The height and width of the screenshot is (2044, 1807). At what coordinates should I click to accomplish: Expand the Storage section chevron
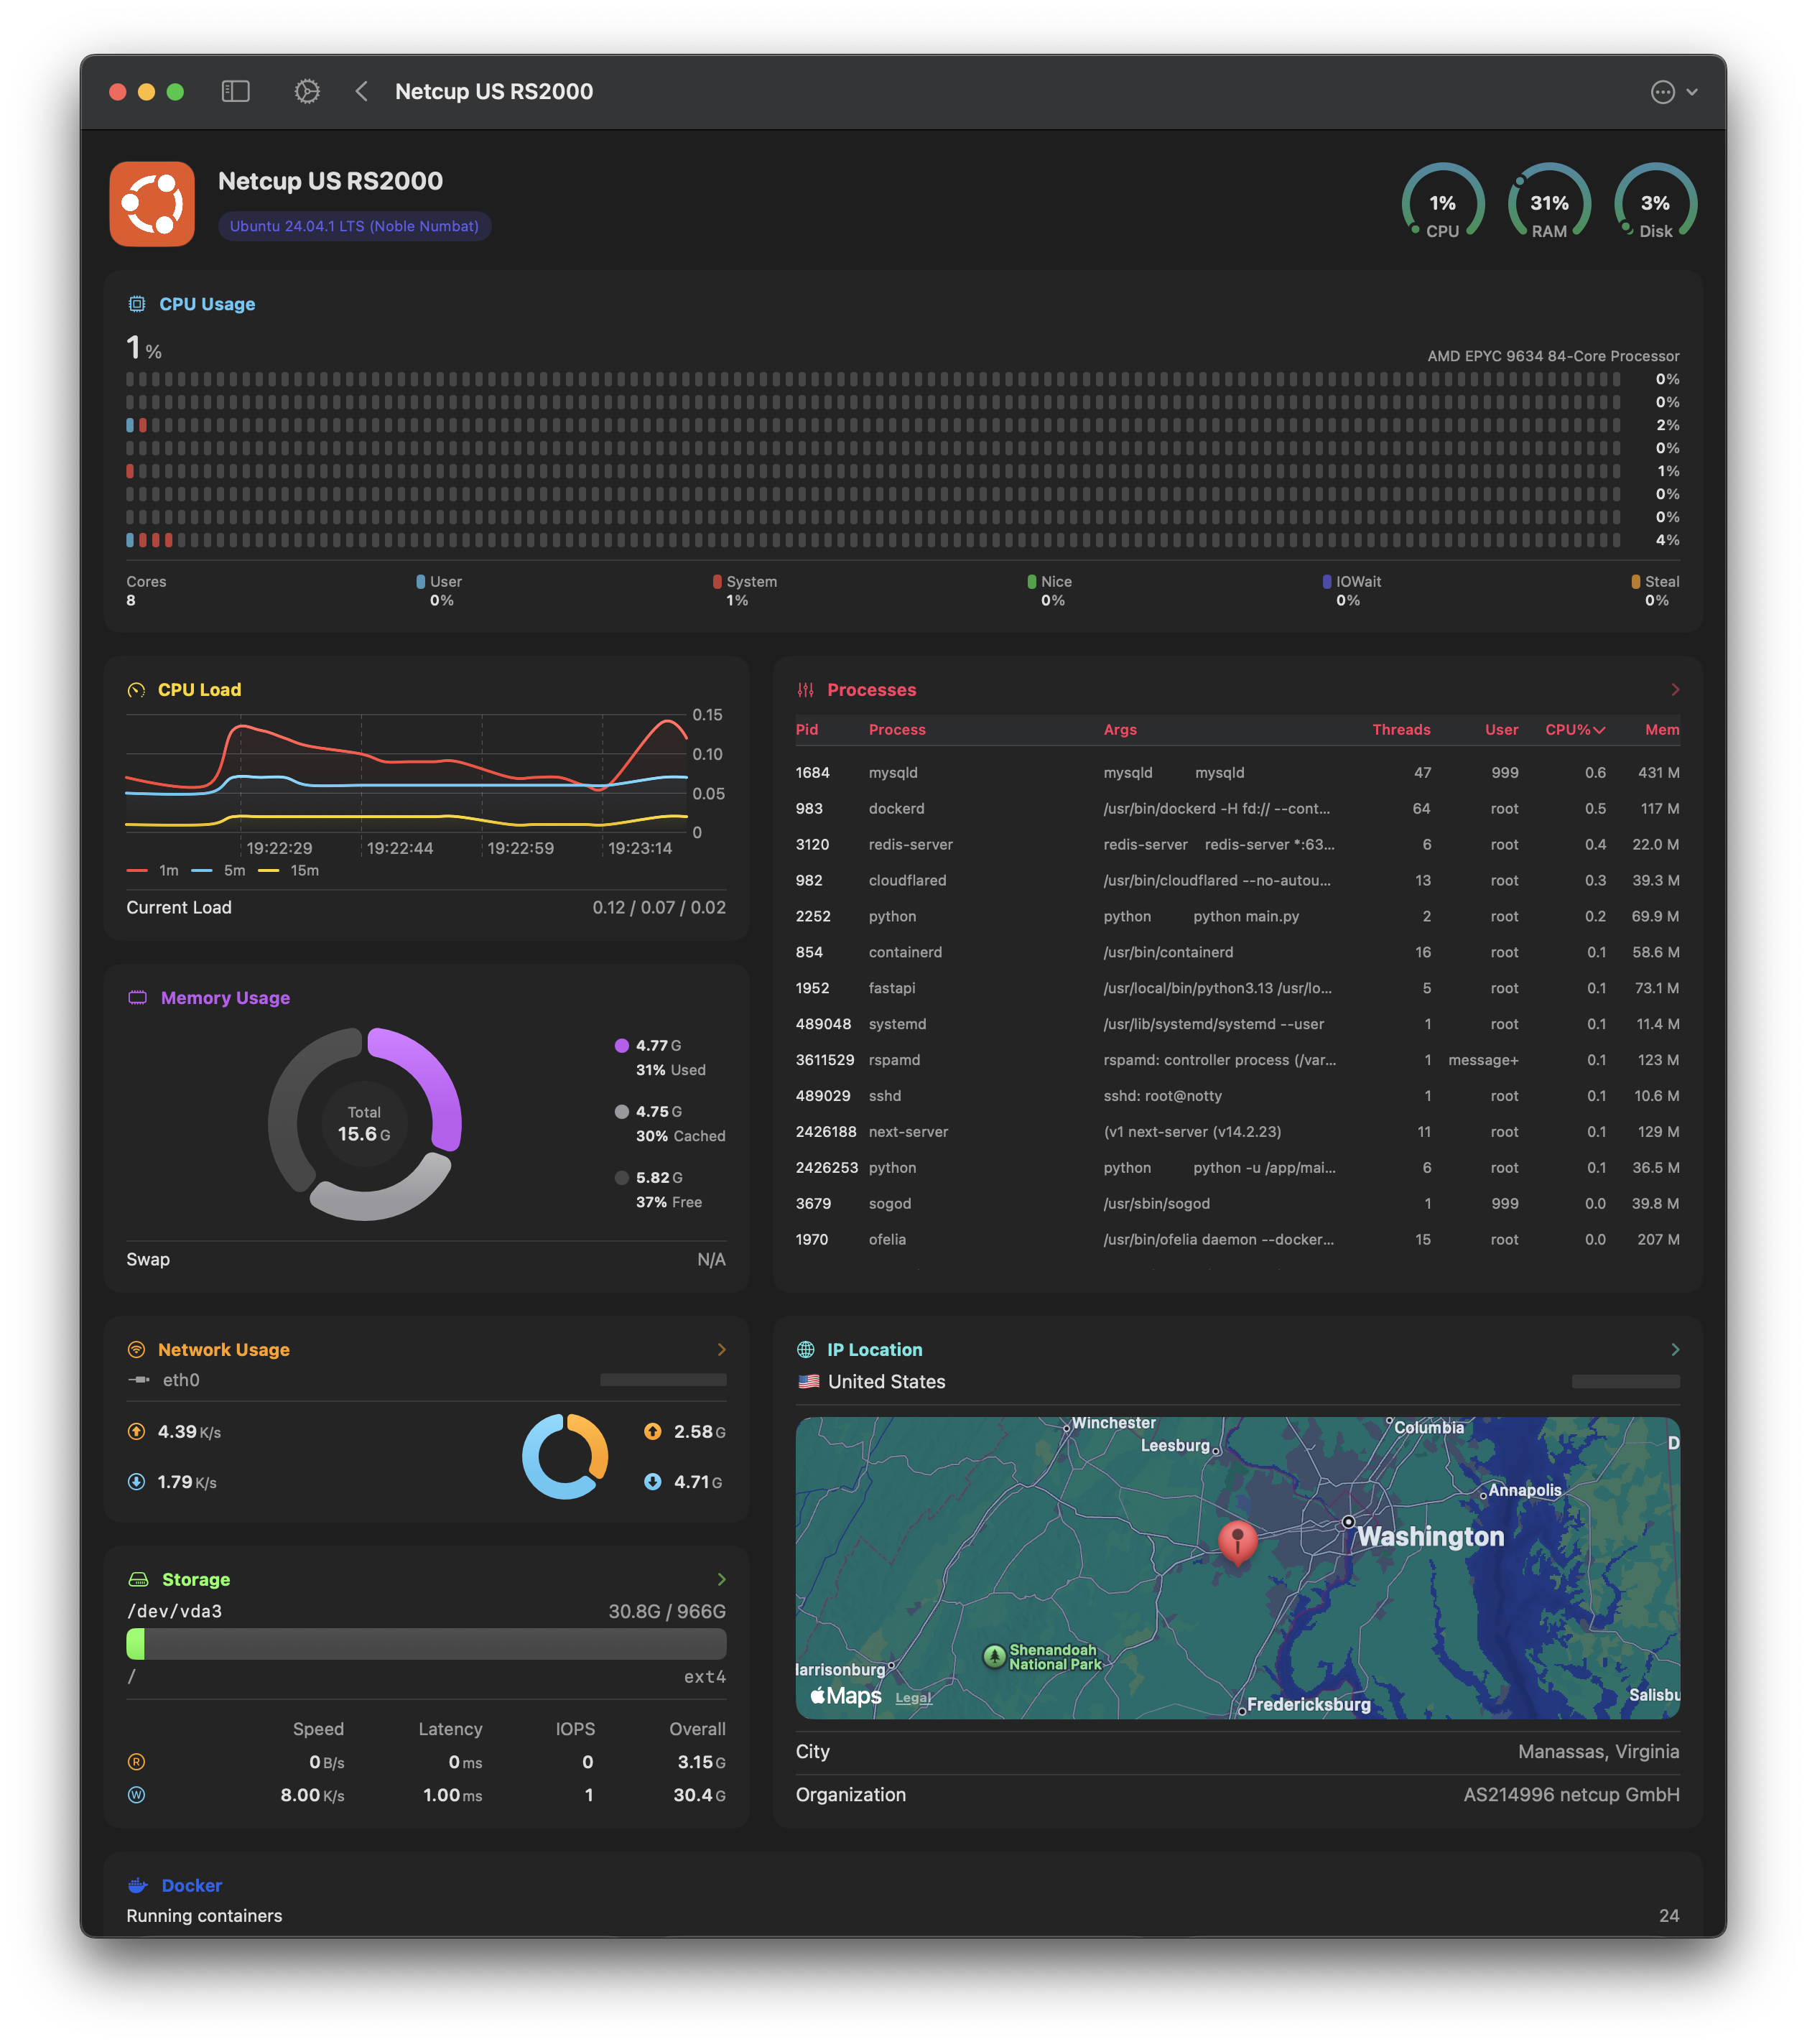coord(721,1580)
